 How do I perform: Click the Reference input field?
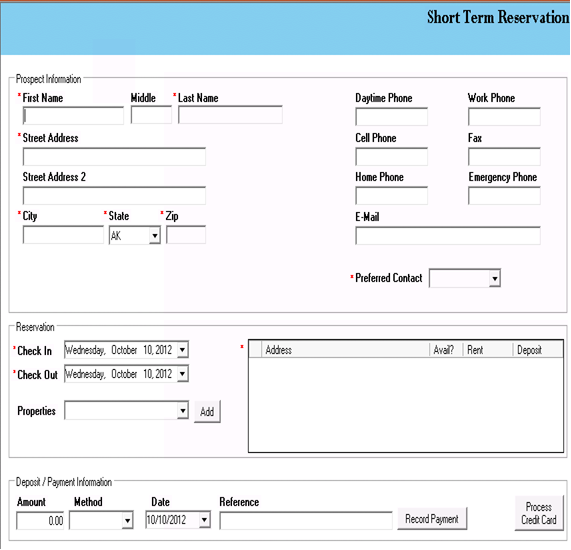pos(306,520)
